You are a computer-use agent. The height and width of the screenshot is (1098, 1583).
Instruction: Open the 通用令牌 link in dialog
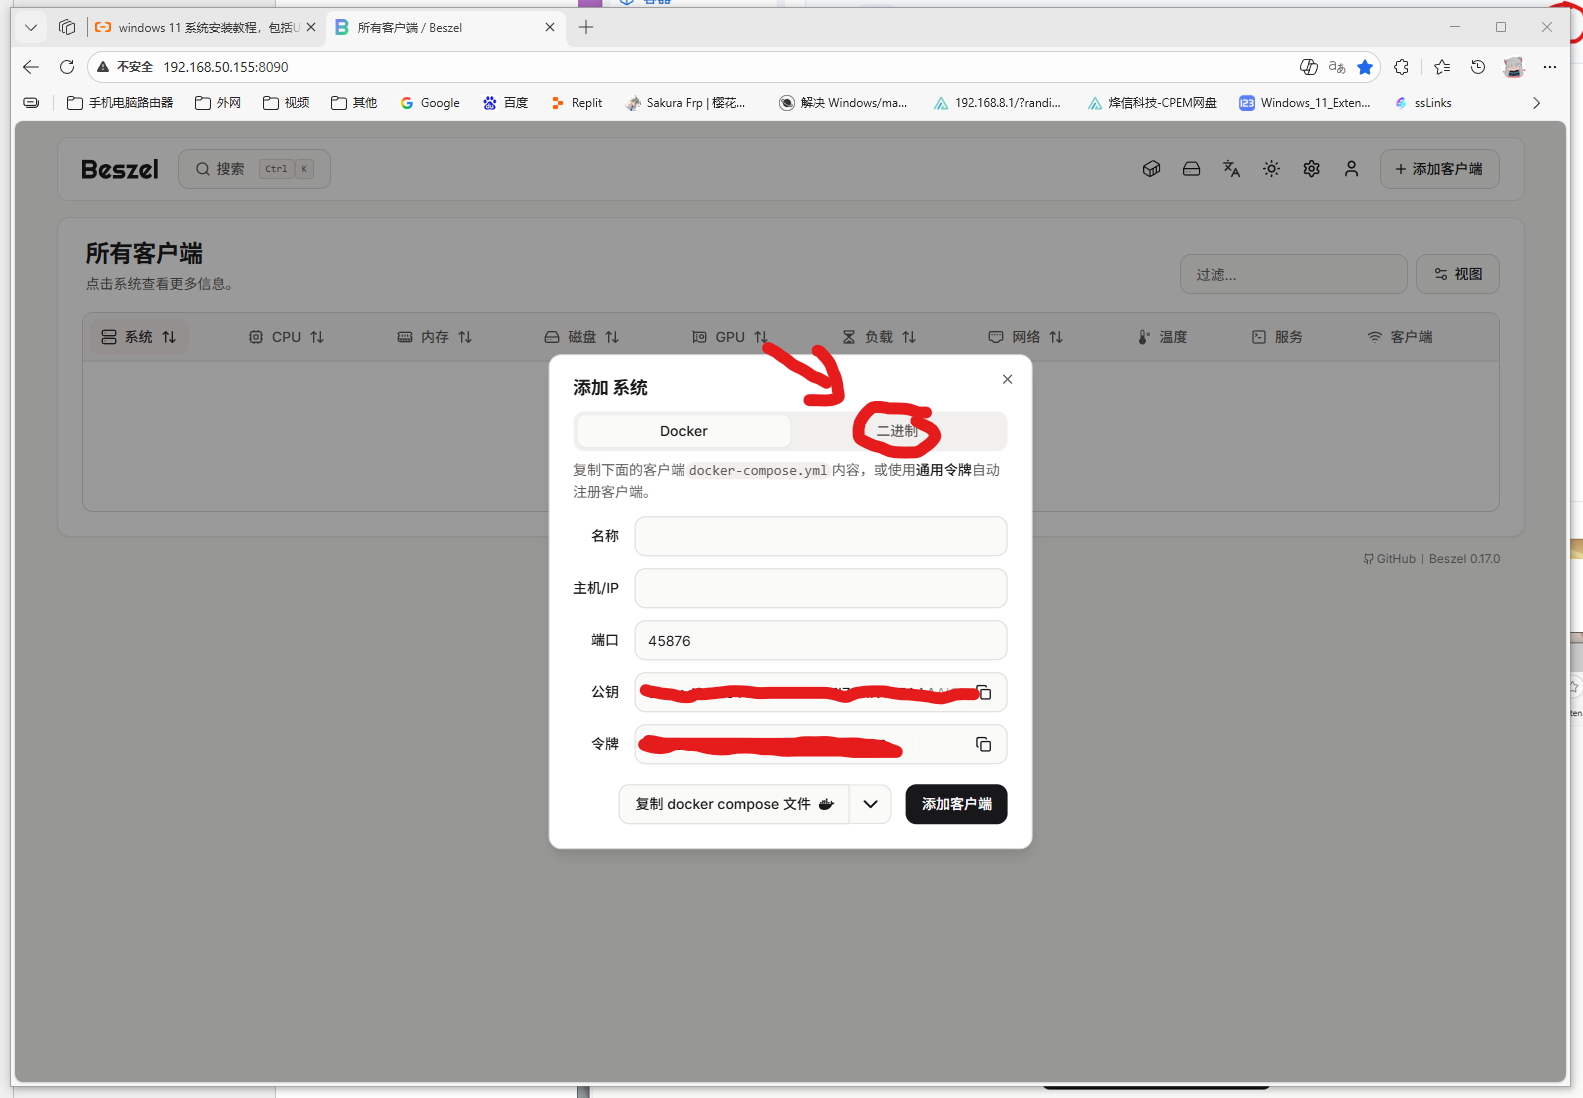point(943,470)
